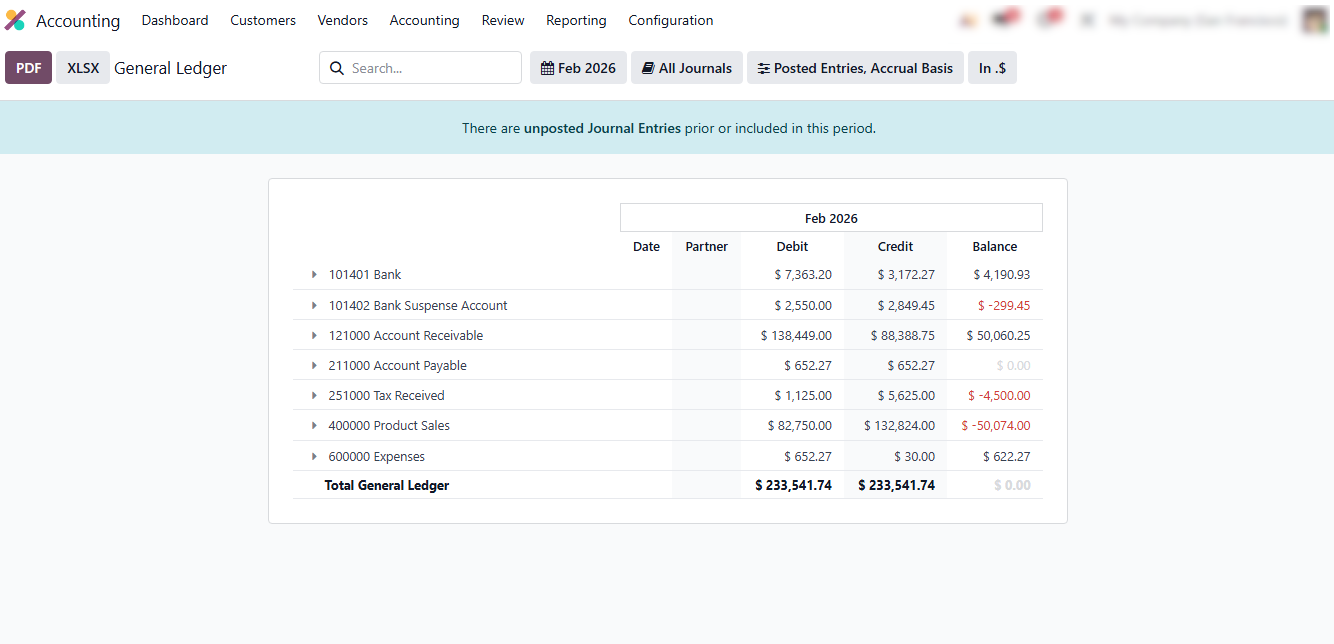
Task: Focus the Search input field
Action: tap(430, 69)
